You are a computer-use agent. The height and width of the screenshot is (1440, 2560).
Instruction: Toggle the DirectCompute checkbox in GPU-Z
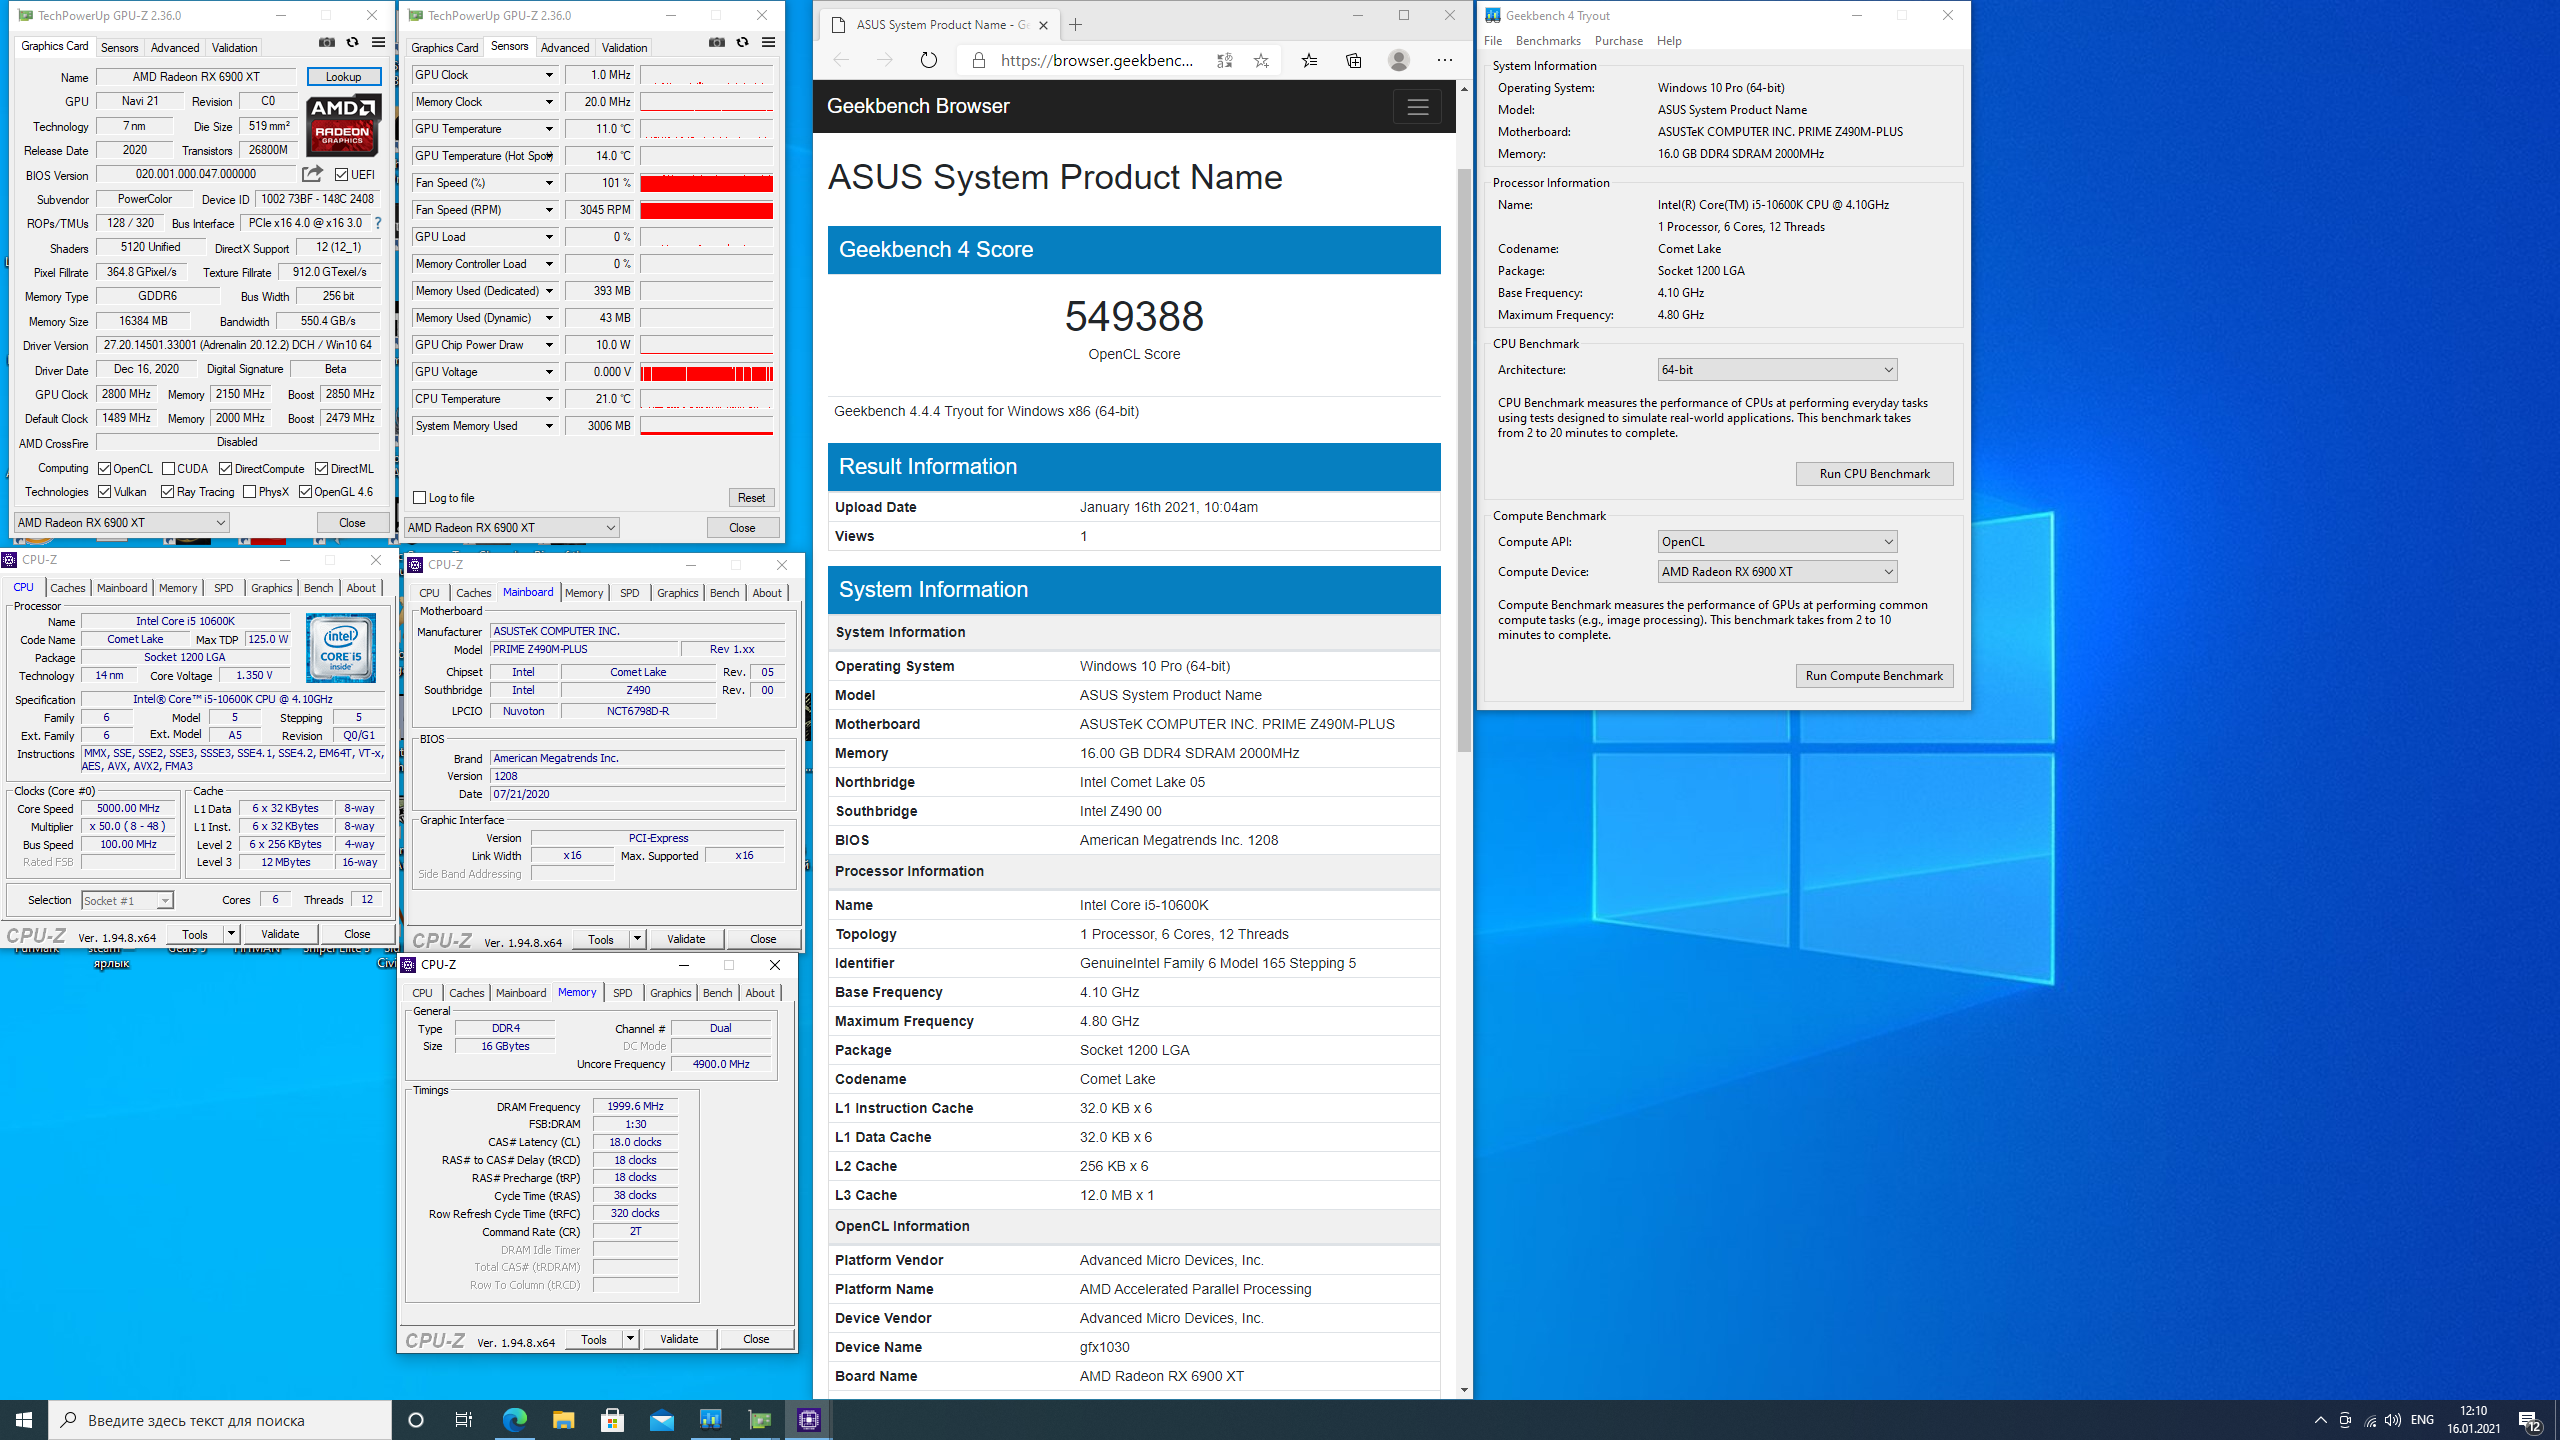226,469
